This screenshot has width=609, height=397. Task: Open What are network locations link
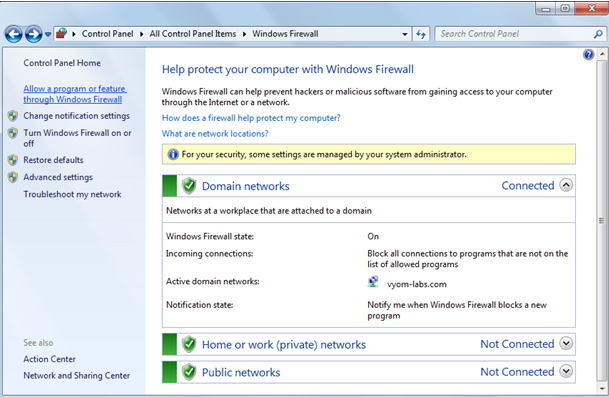(215, 134)
